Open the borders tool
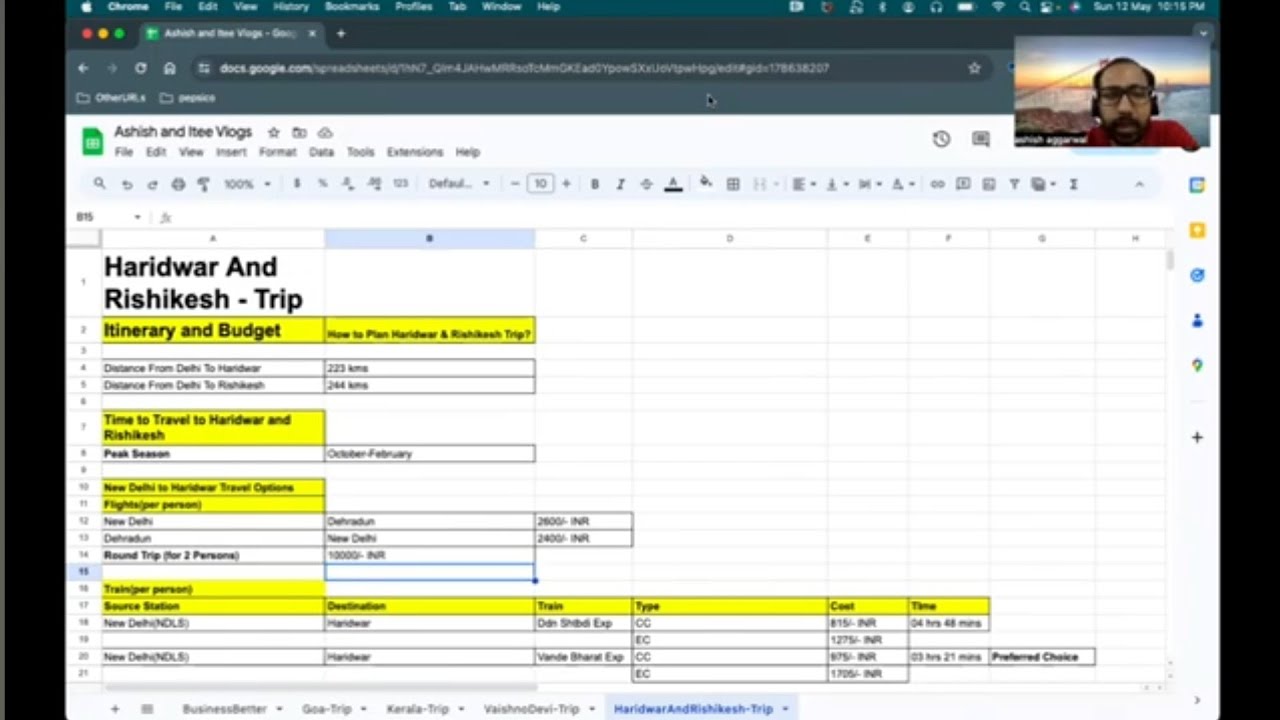Image resolution: width=1280 pixels, height=720 pixels. click(x=733, y=184)
